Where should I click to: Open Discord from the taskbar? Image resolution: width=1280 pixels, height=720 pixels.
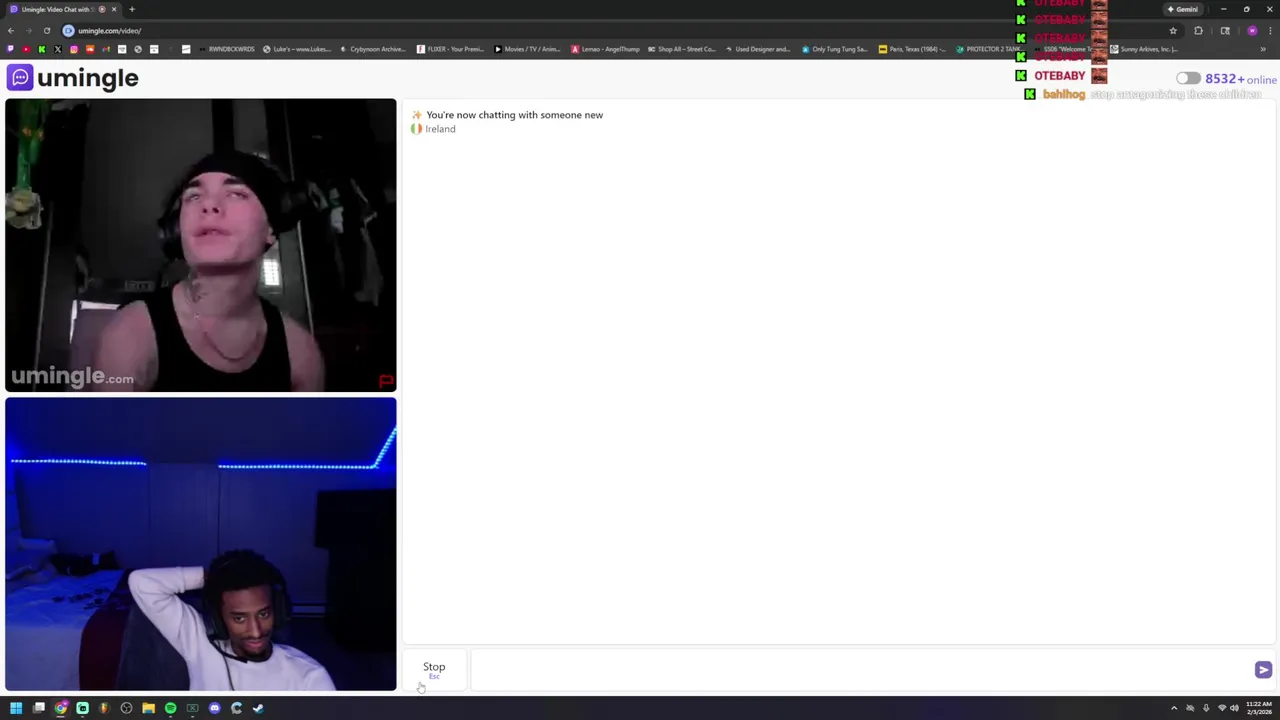pyautogui.click(x=214, y=708)
